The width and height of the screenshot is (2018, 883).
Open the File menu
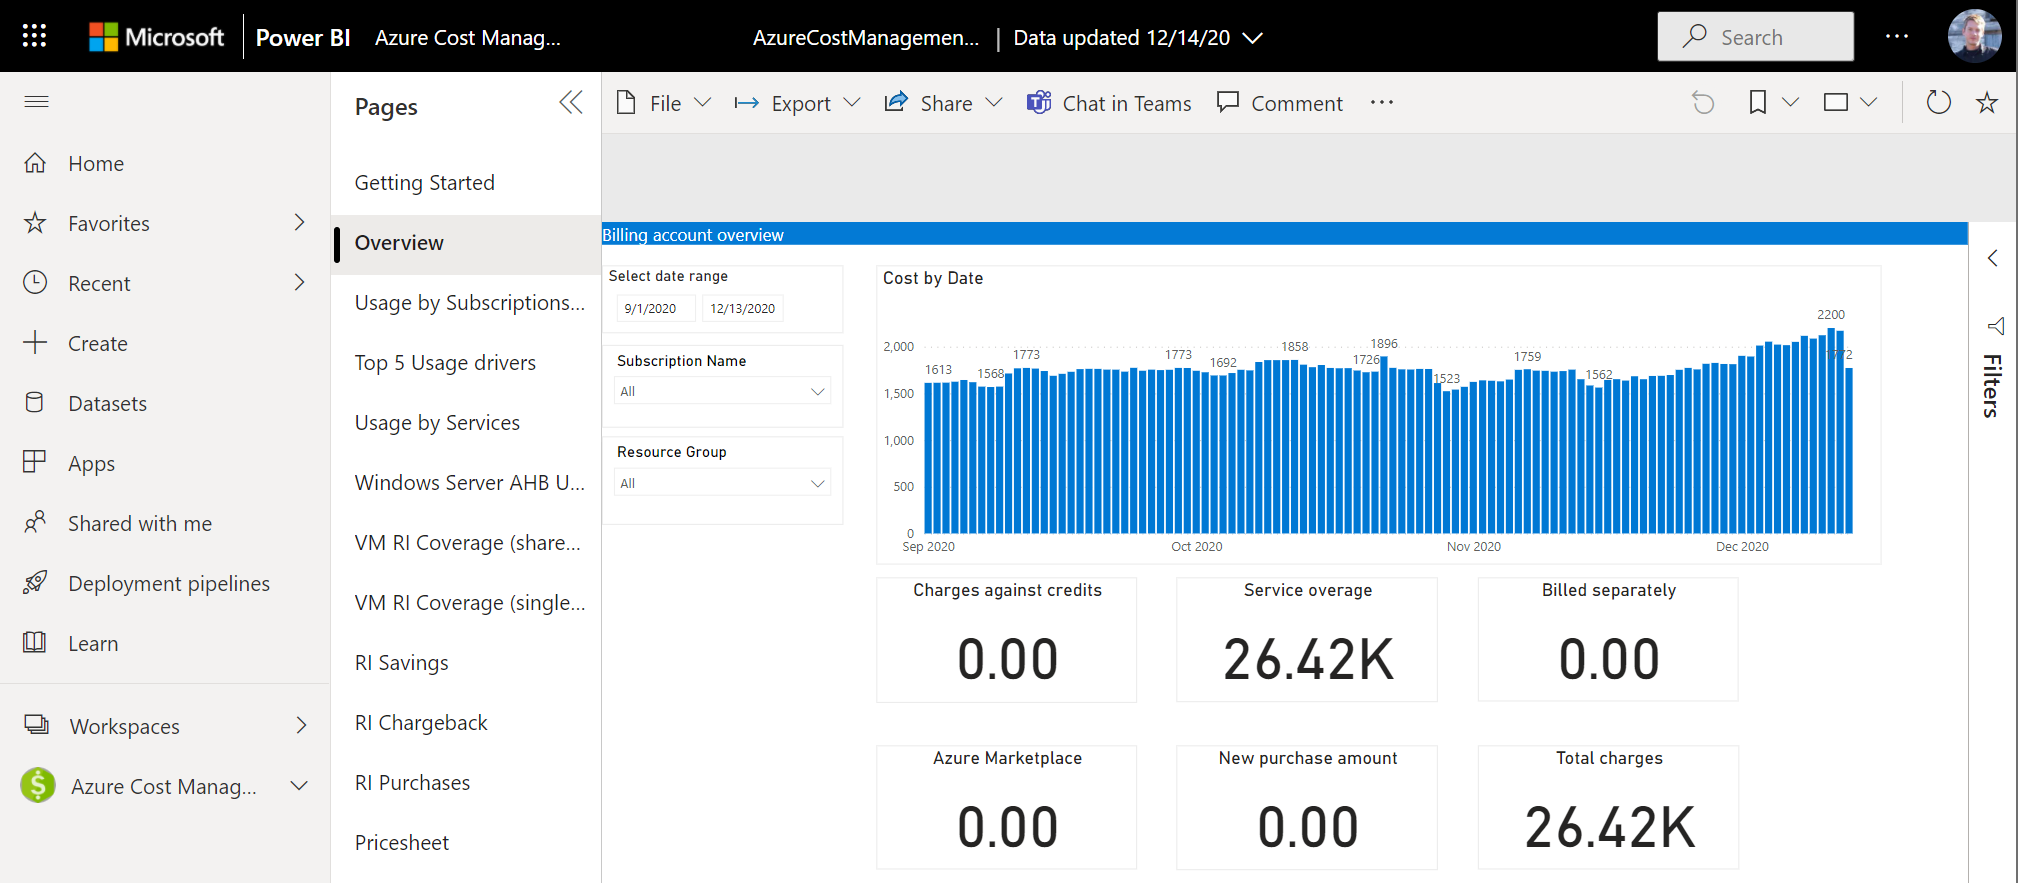pos(663,103)
